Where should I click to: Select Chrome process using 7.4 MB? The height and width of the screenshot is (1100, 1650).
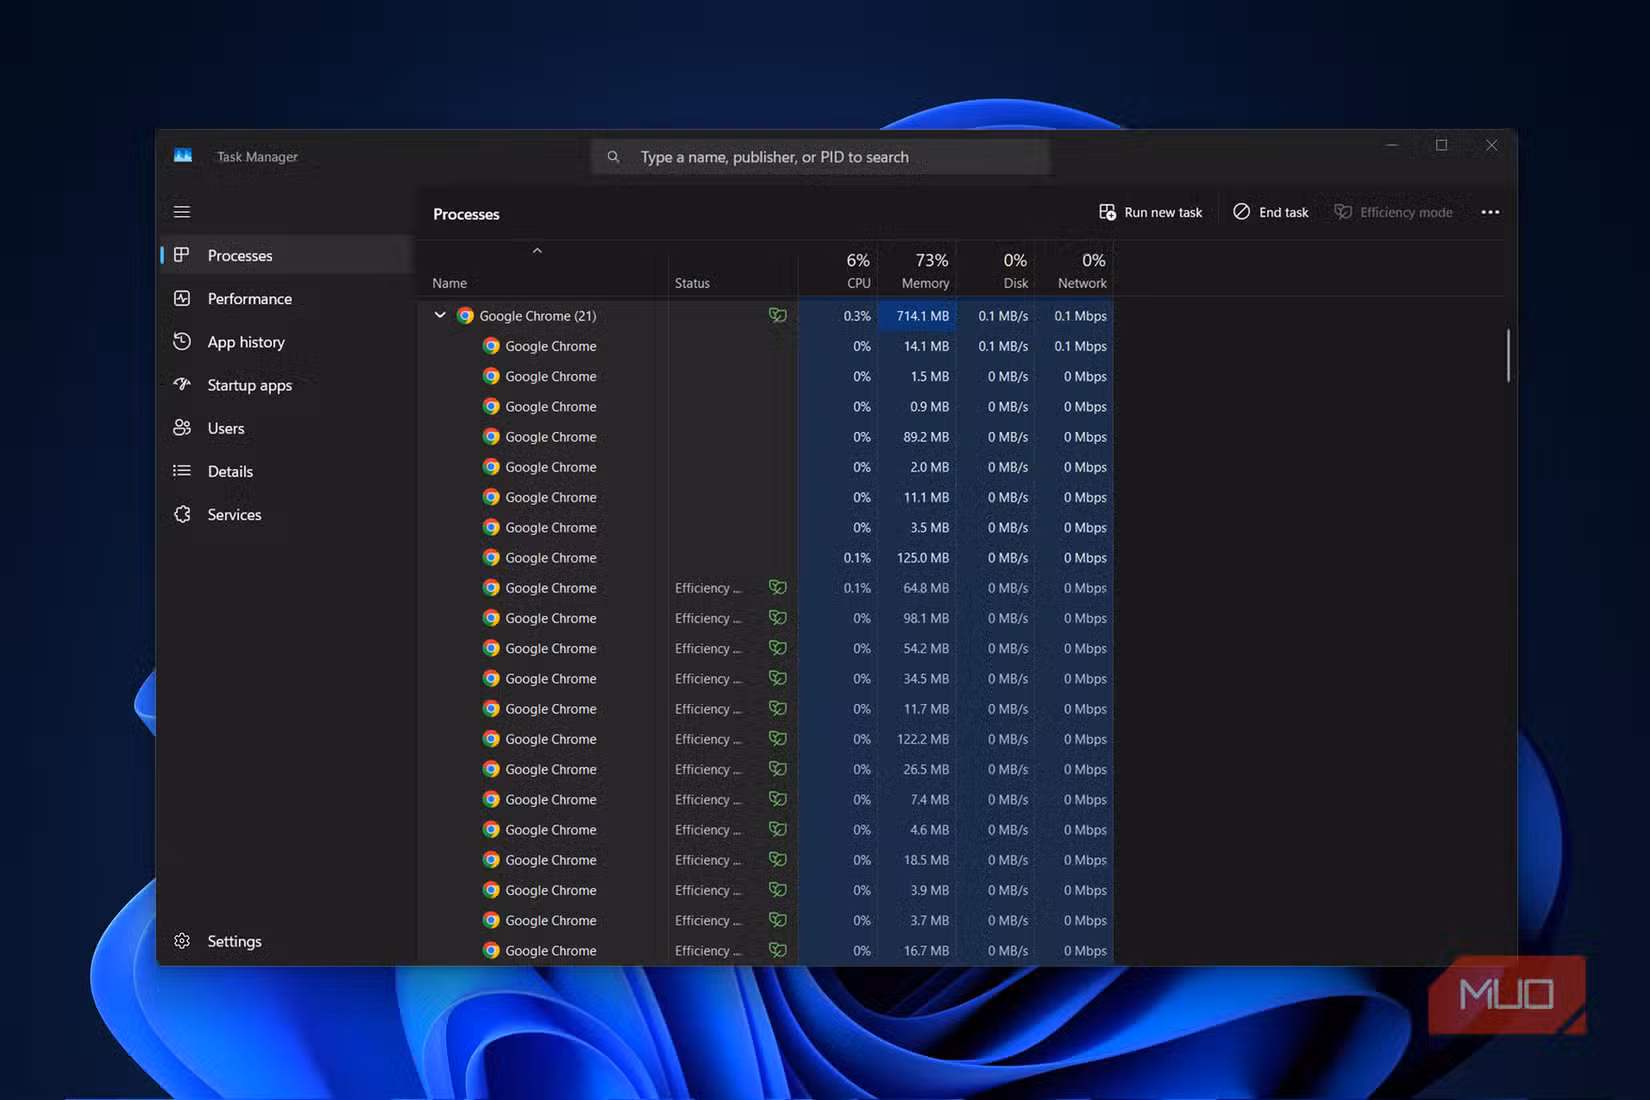765,799
